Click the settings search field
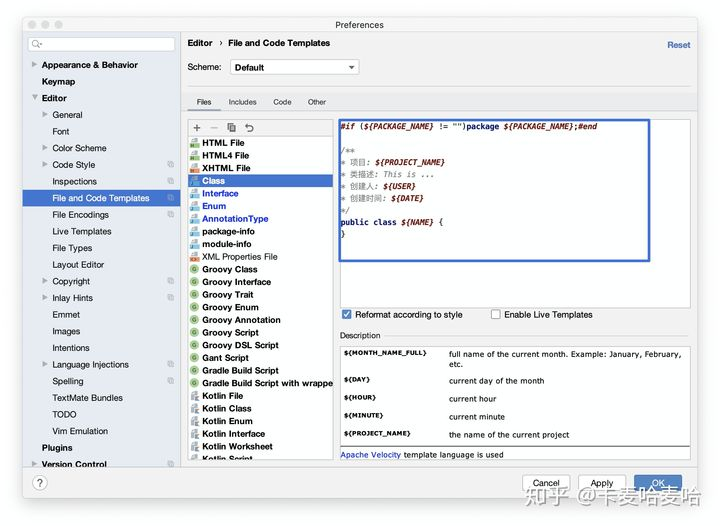Viewport: 720px width, 526px height. coord(102,44)
